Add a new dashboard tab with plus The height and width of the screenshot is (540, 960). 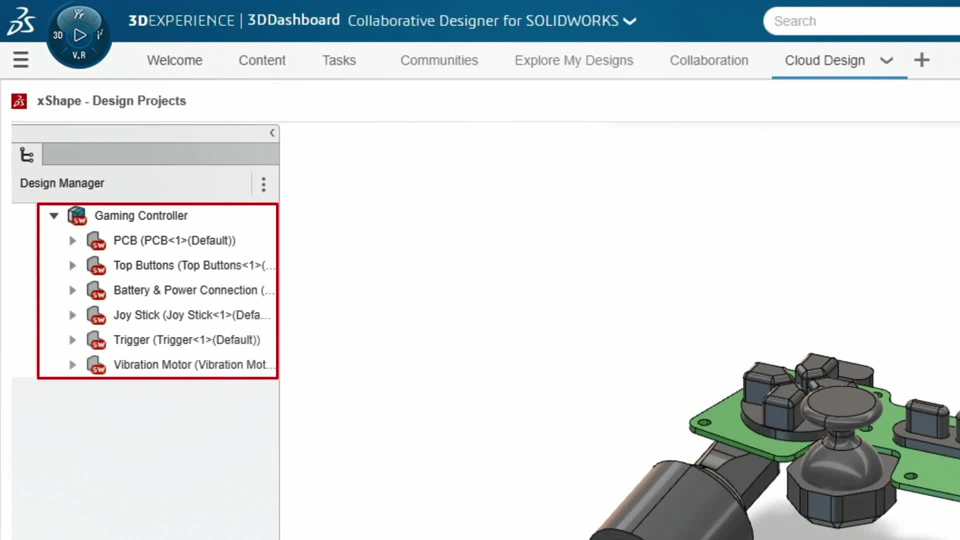(x=921, y=60)
